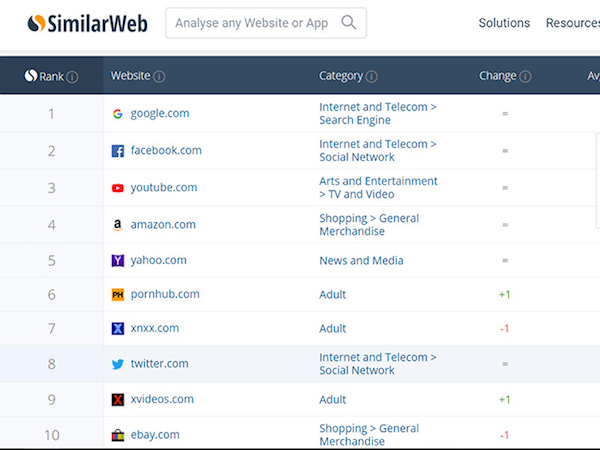Click the eBay shopping bag favicon
Image resolution: width=600 pixels, height=450 pixels.
pos(117,435)
